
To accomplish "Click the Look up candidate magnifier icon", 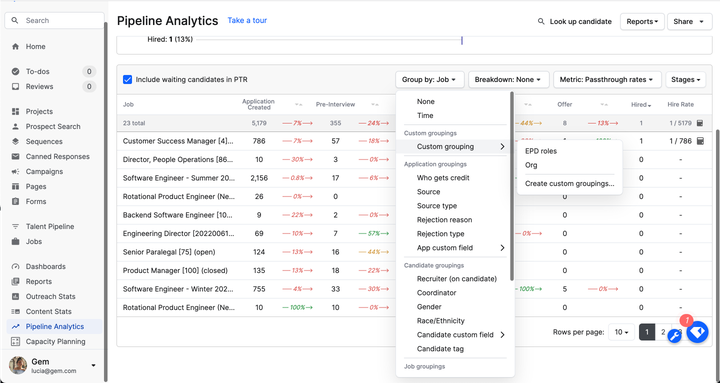I will click(541, 21).
